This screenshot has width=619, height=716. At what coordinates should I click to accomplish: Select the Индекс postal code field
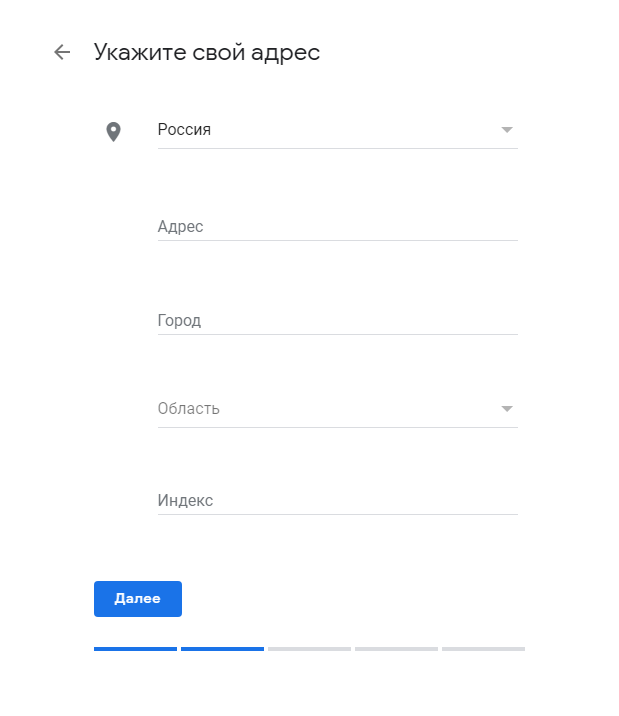point(336,501)
